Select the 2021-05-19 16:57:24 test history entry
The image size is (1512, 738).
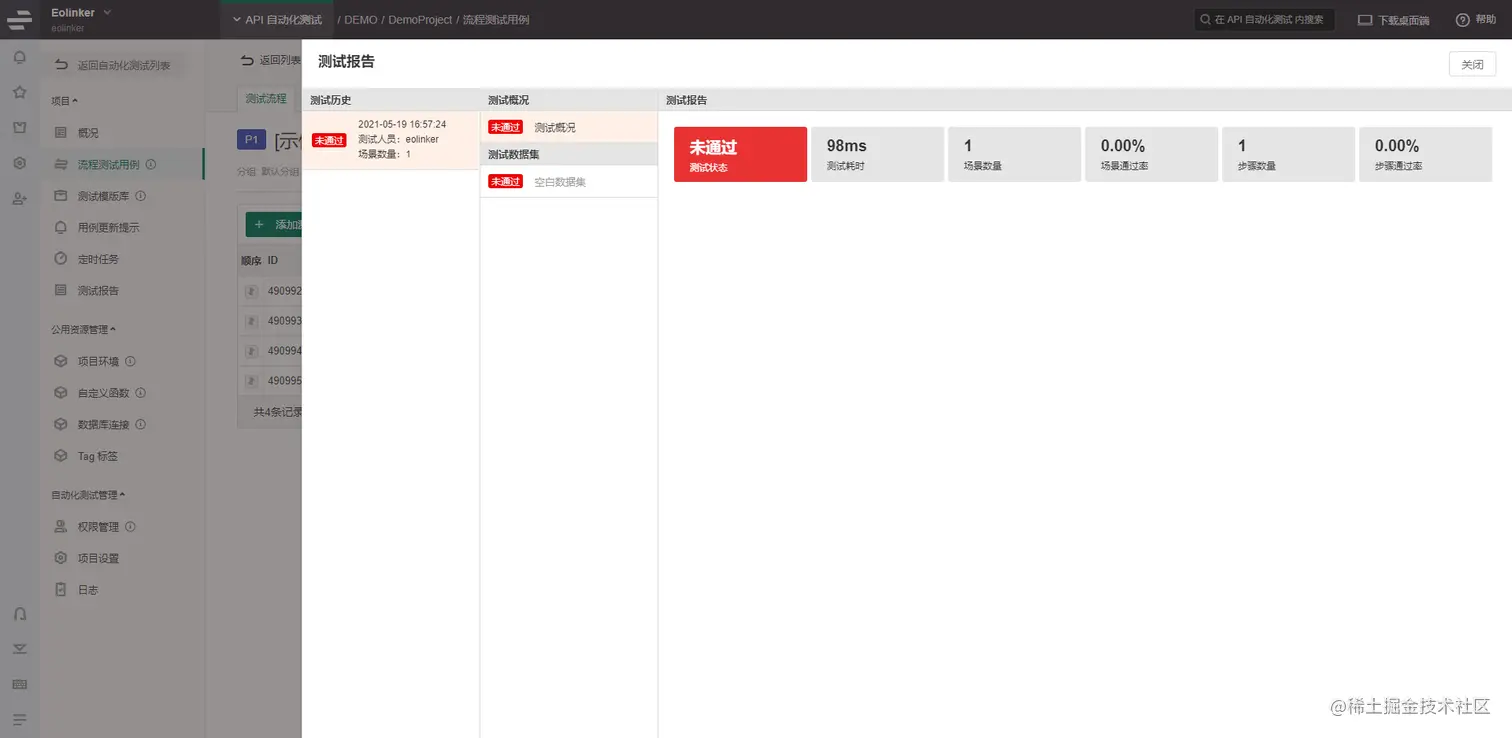[x=391, y=140]
